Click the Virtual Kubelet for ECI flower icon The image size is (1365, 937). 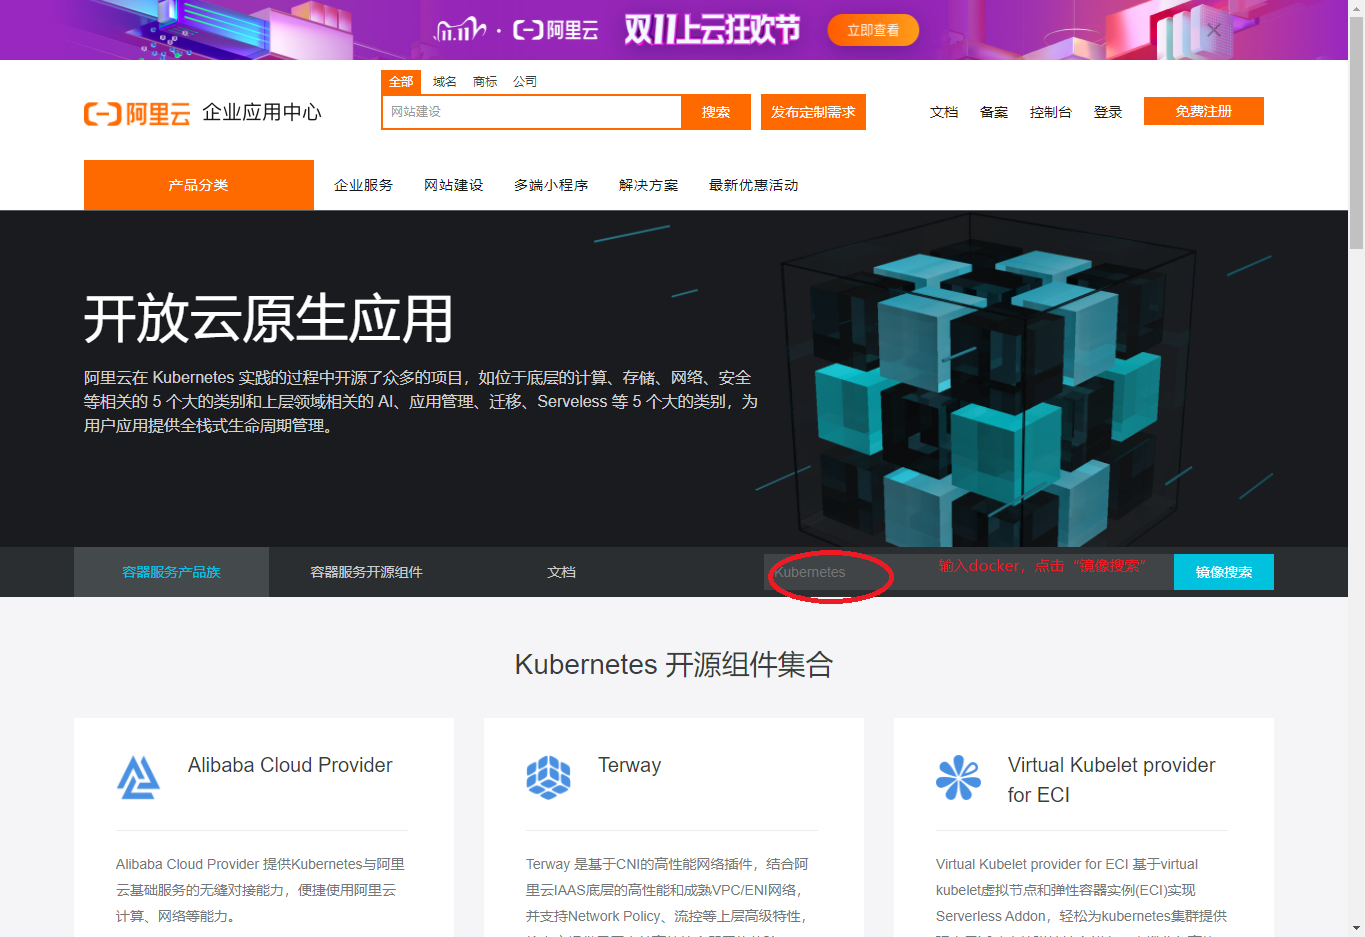(959, 775)
